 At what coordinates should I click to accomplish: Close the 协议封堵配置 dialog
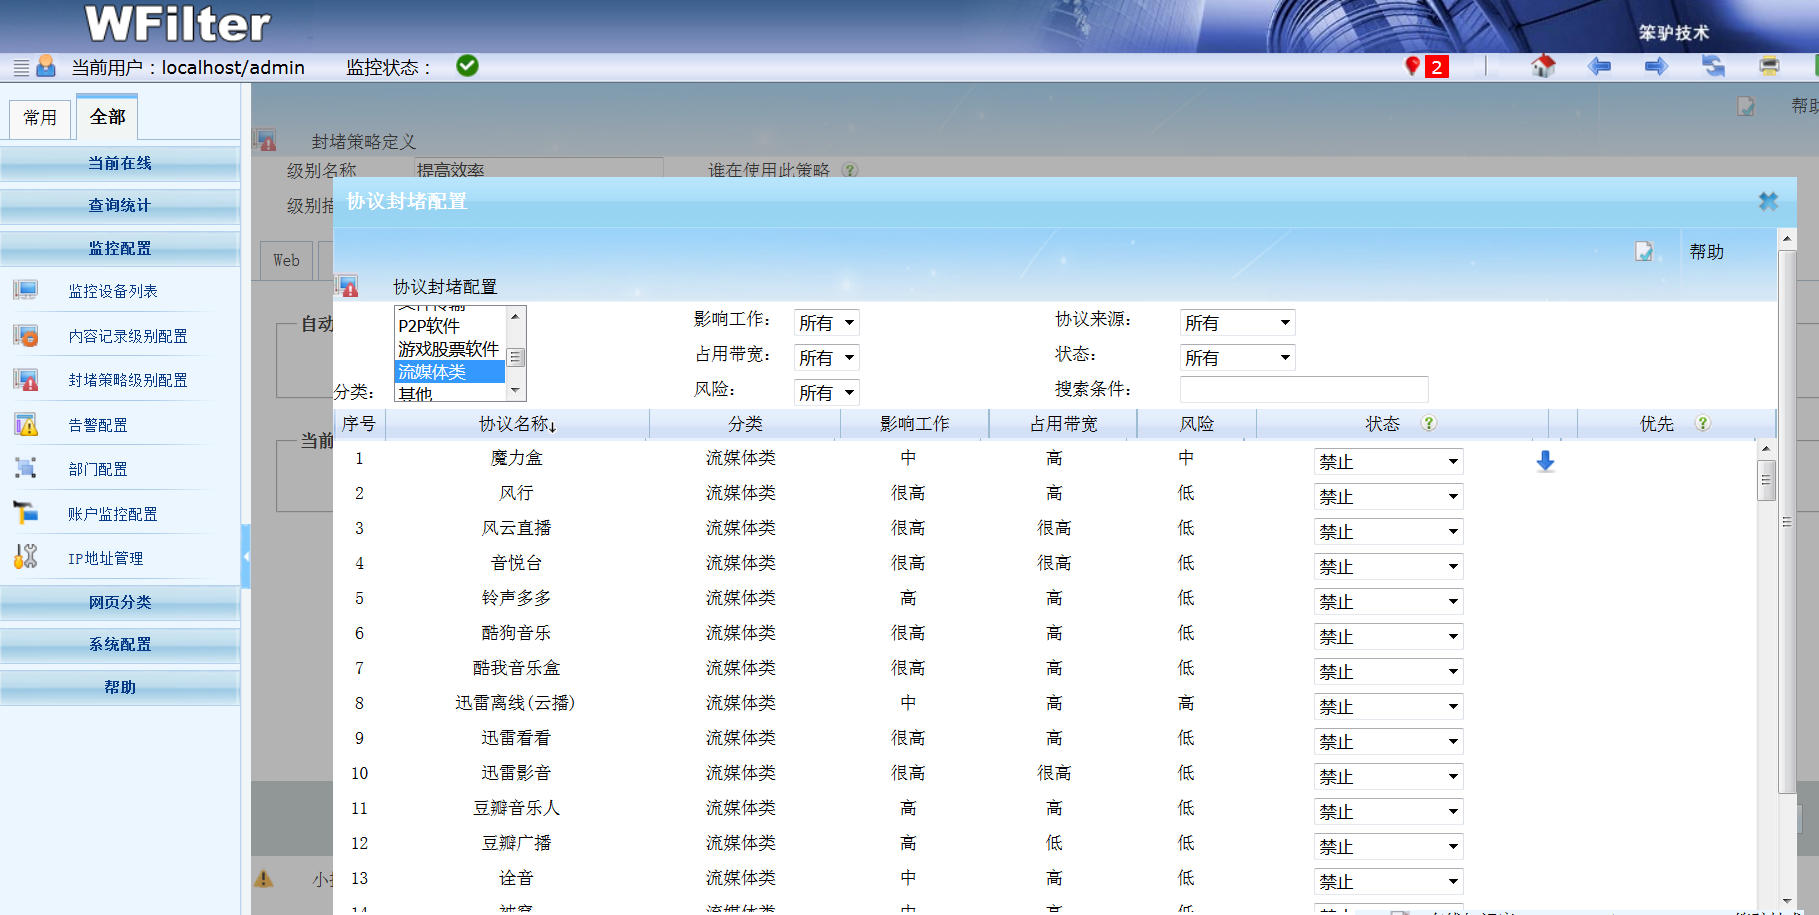coord(1768,202)
